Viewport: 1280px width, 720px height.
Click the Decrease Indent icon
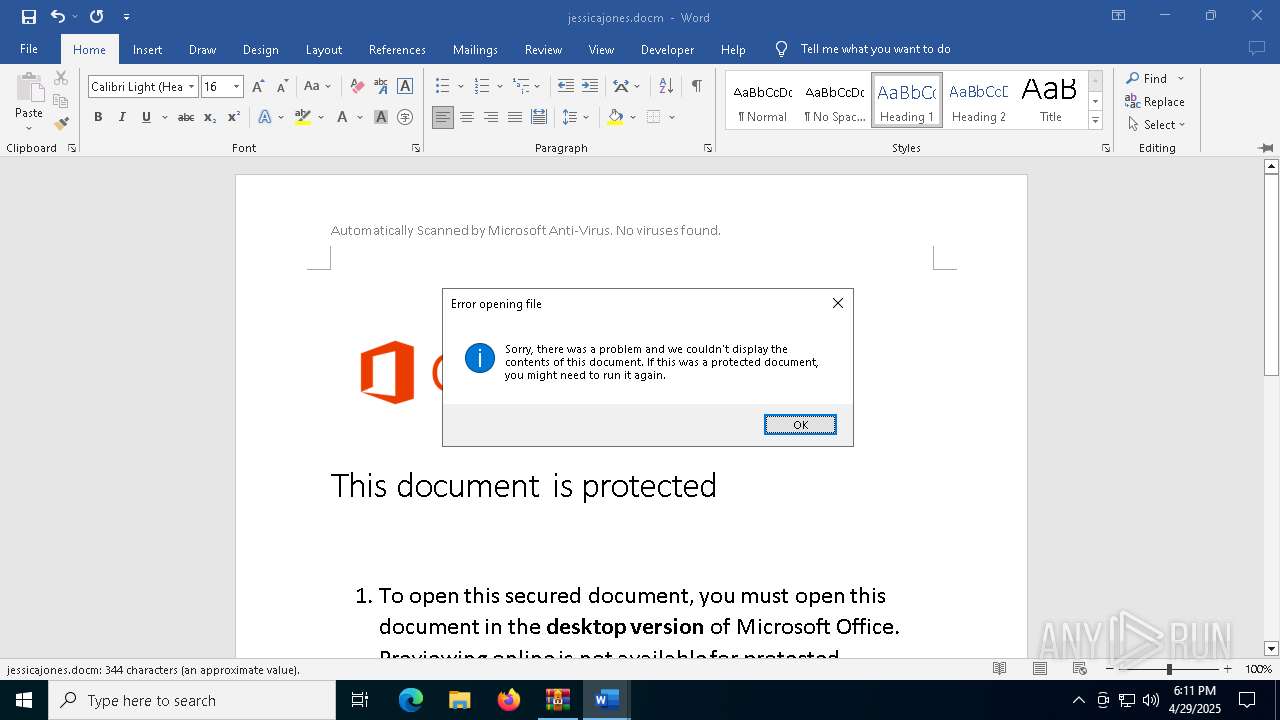click(566, 86)
